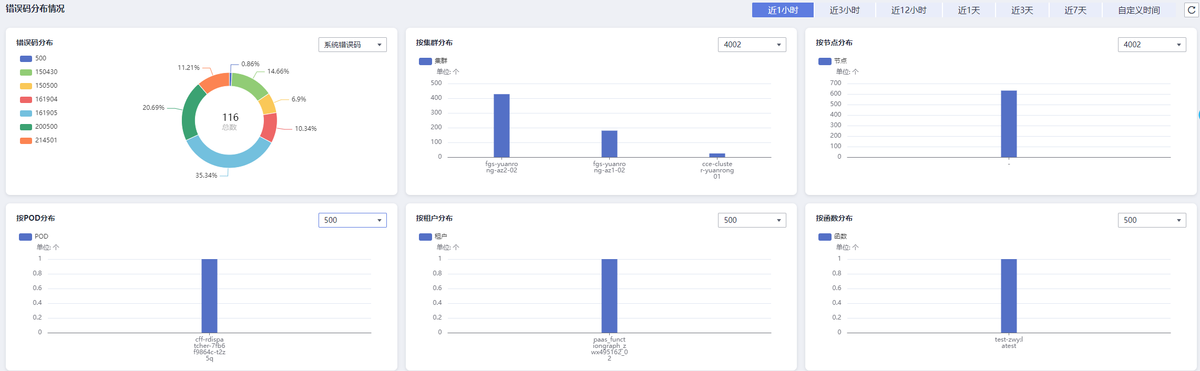
Task: Open the 自定义时间 custom time picker
Action: click(1139, 10)
